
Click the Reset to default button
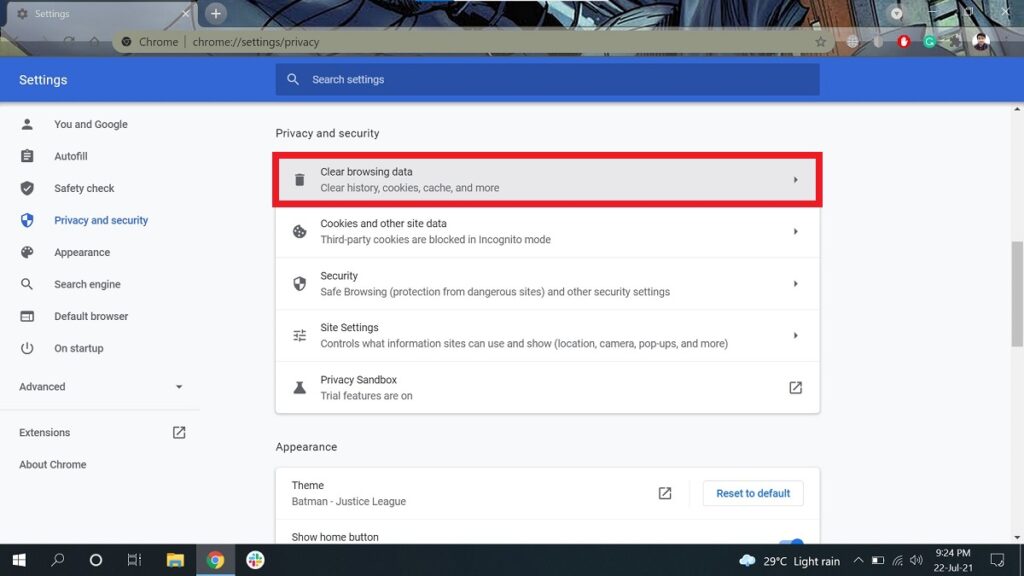tap(753, 493)
